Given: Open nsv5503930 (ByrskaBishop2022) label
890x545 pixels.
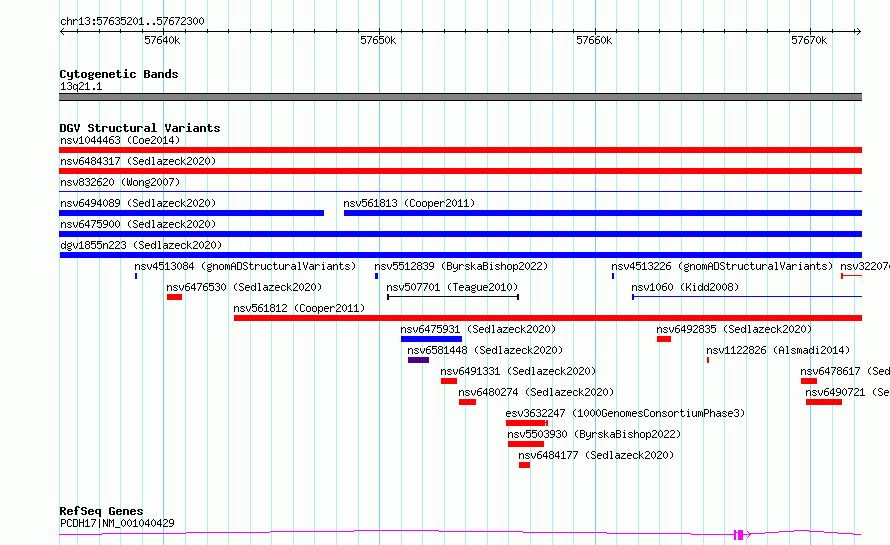Looking at the screenshot, I should (x=594, y=434).
